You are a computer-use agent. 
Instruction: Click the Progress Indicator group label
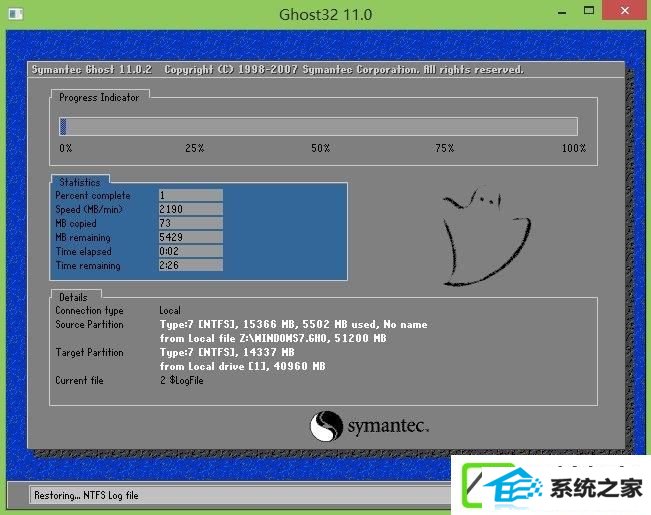pyautogui.click(x=99, y=98)
